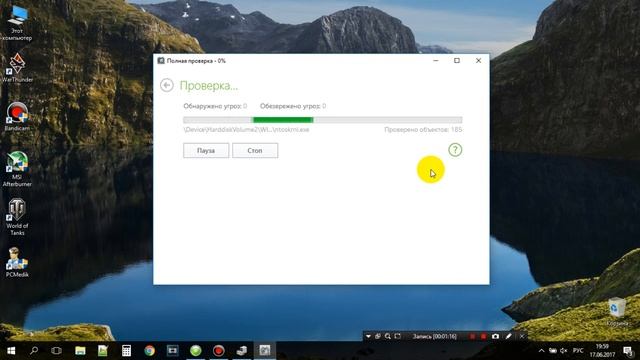Show hidden system tray icons

[x=541, y=351]
